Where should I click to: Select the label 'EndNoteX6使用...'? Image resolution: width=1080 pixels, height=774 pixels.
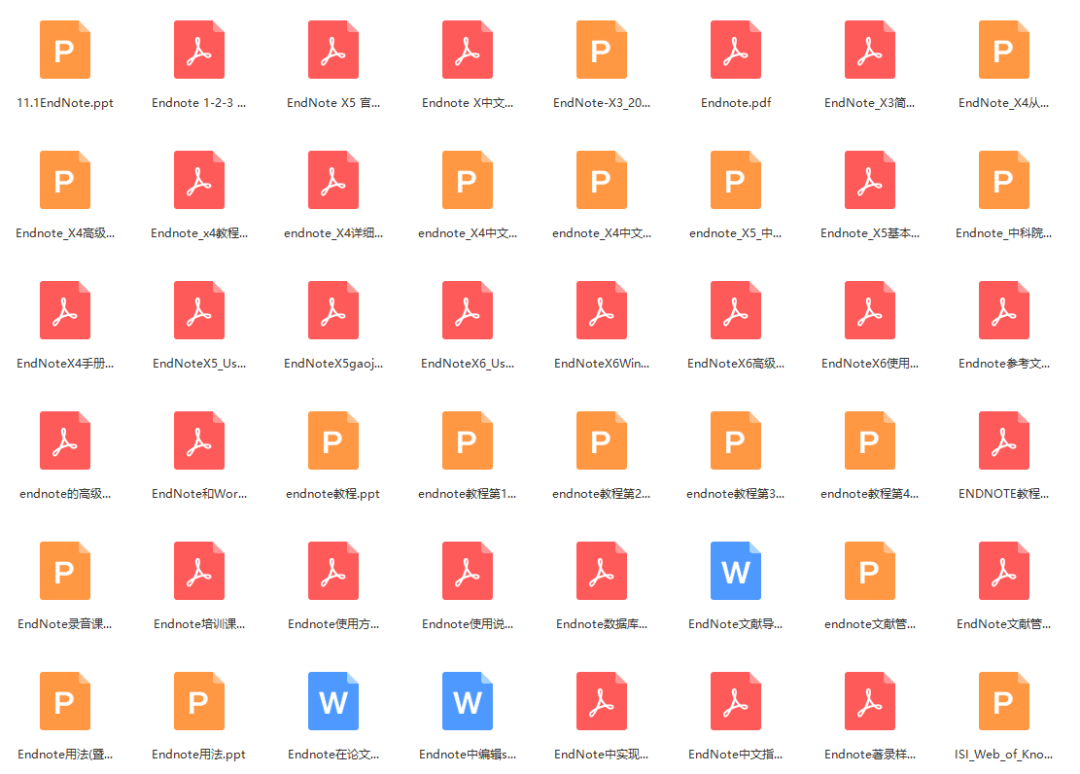coord(870,364)
